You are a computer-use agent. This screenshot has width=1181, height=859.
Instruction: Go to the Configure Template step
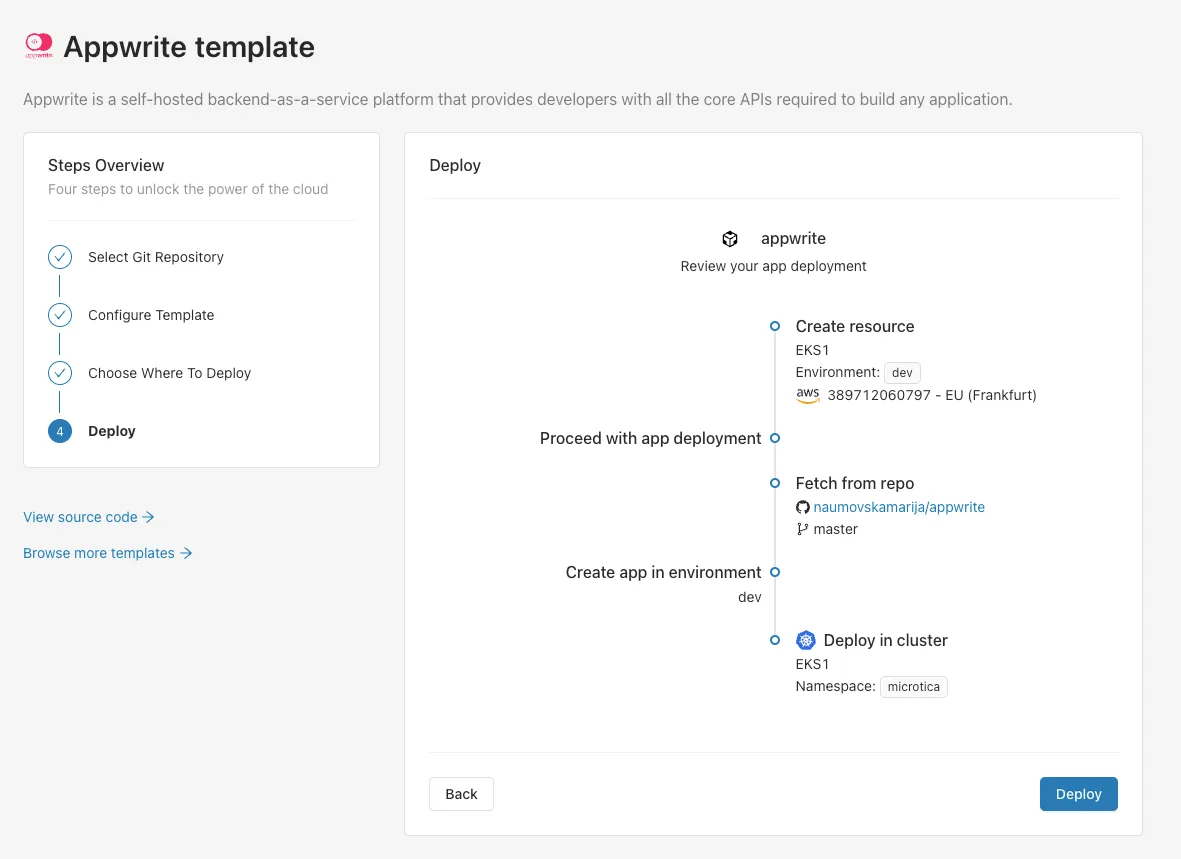pos(151,315)
